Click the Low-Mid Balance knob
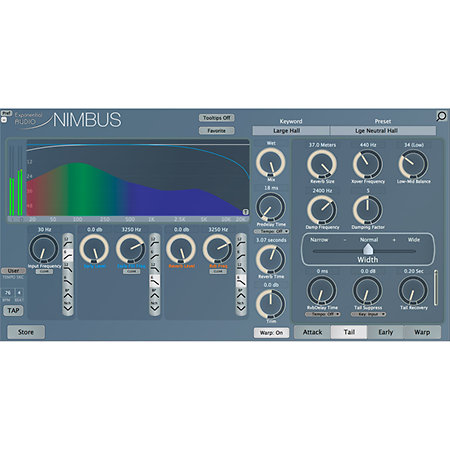 point(413,164)
